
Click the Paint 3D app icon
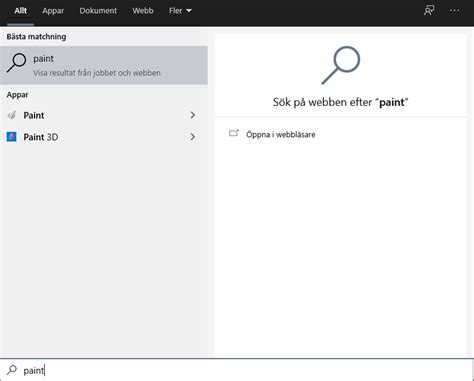[12, 137]
